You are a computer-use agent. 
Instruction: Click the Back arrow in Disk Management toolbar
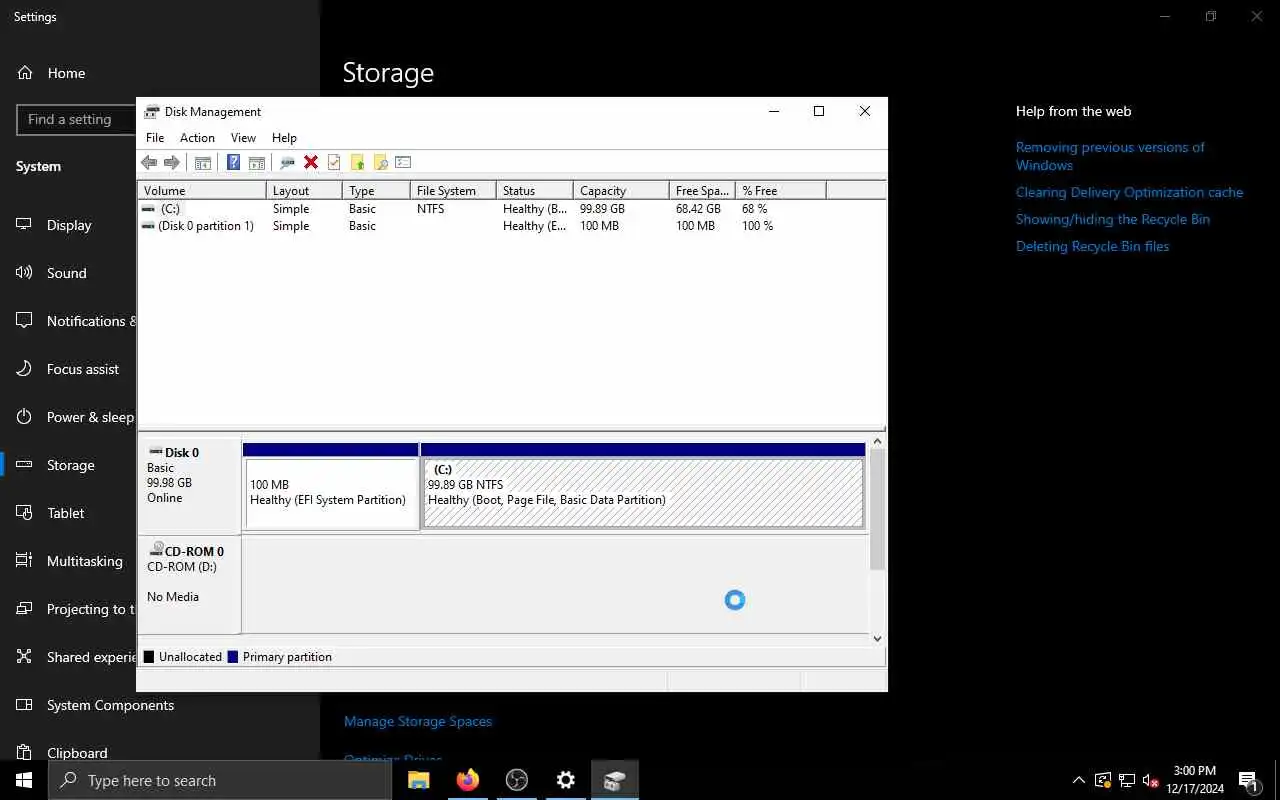tap(149, 162)
